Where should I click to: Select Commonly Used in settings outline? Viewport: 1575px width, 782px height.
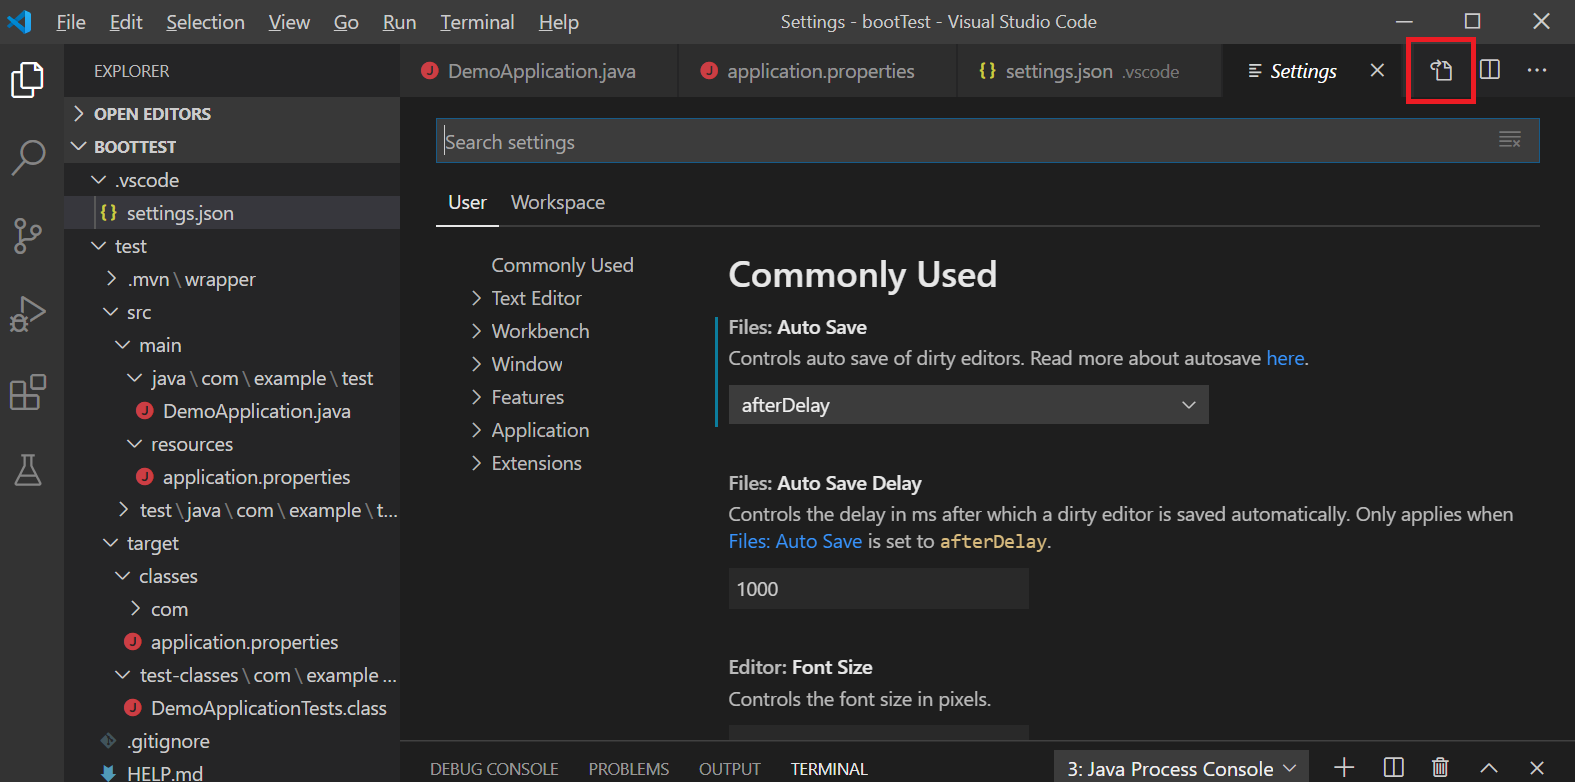coord(562,265)
